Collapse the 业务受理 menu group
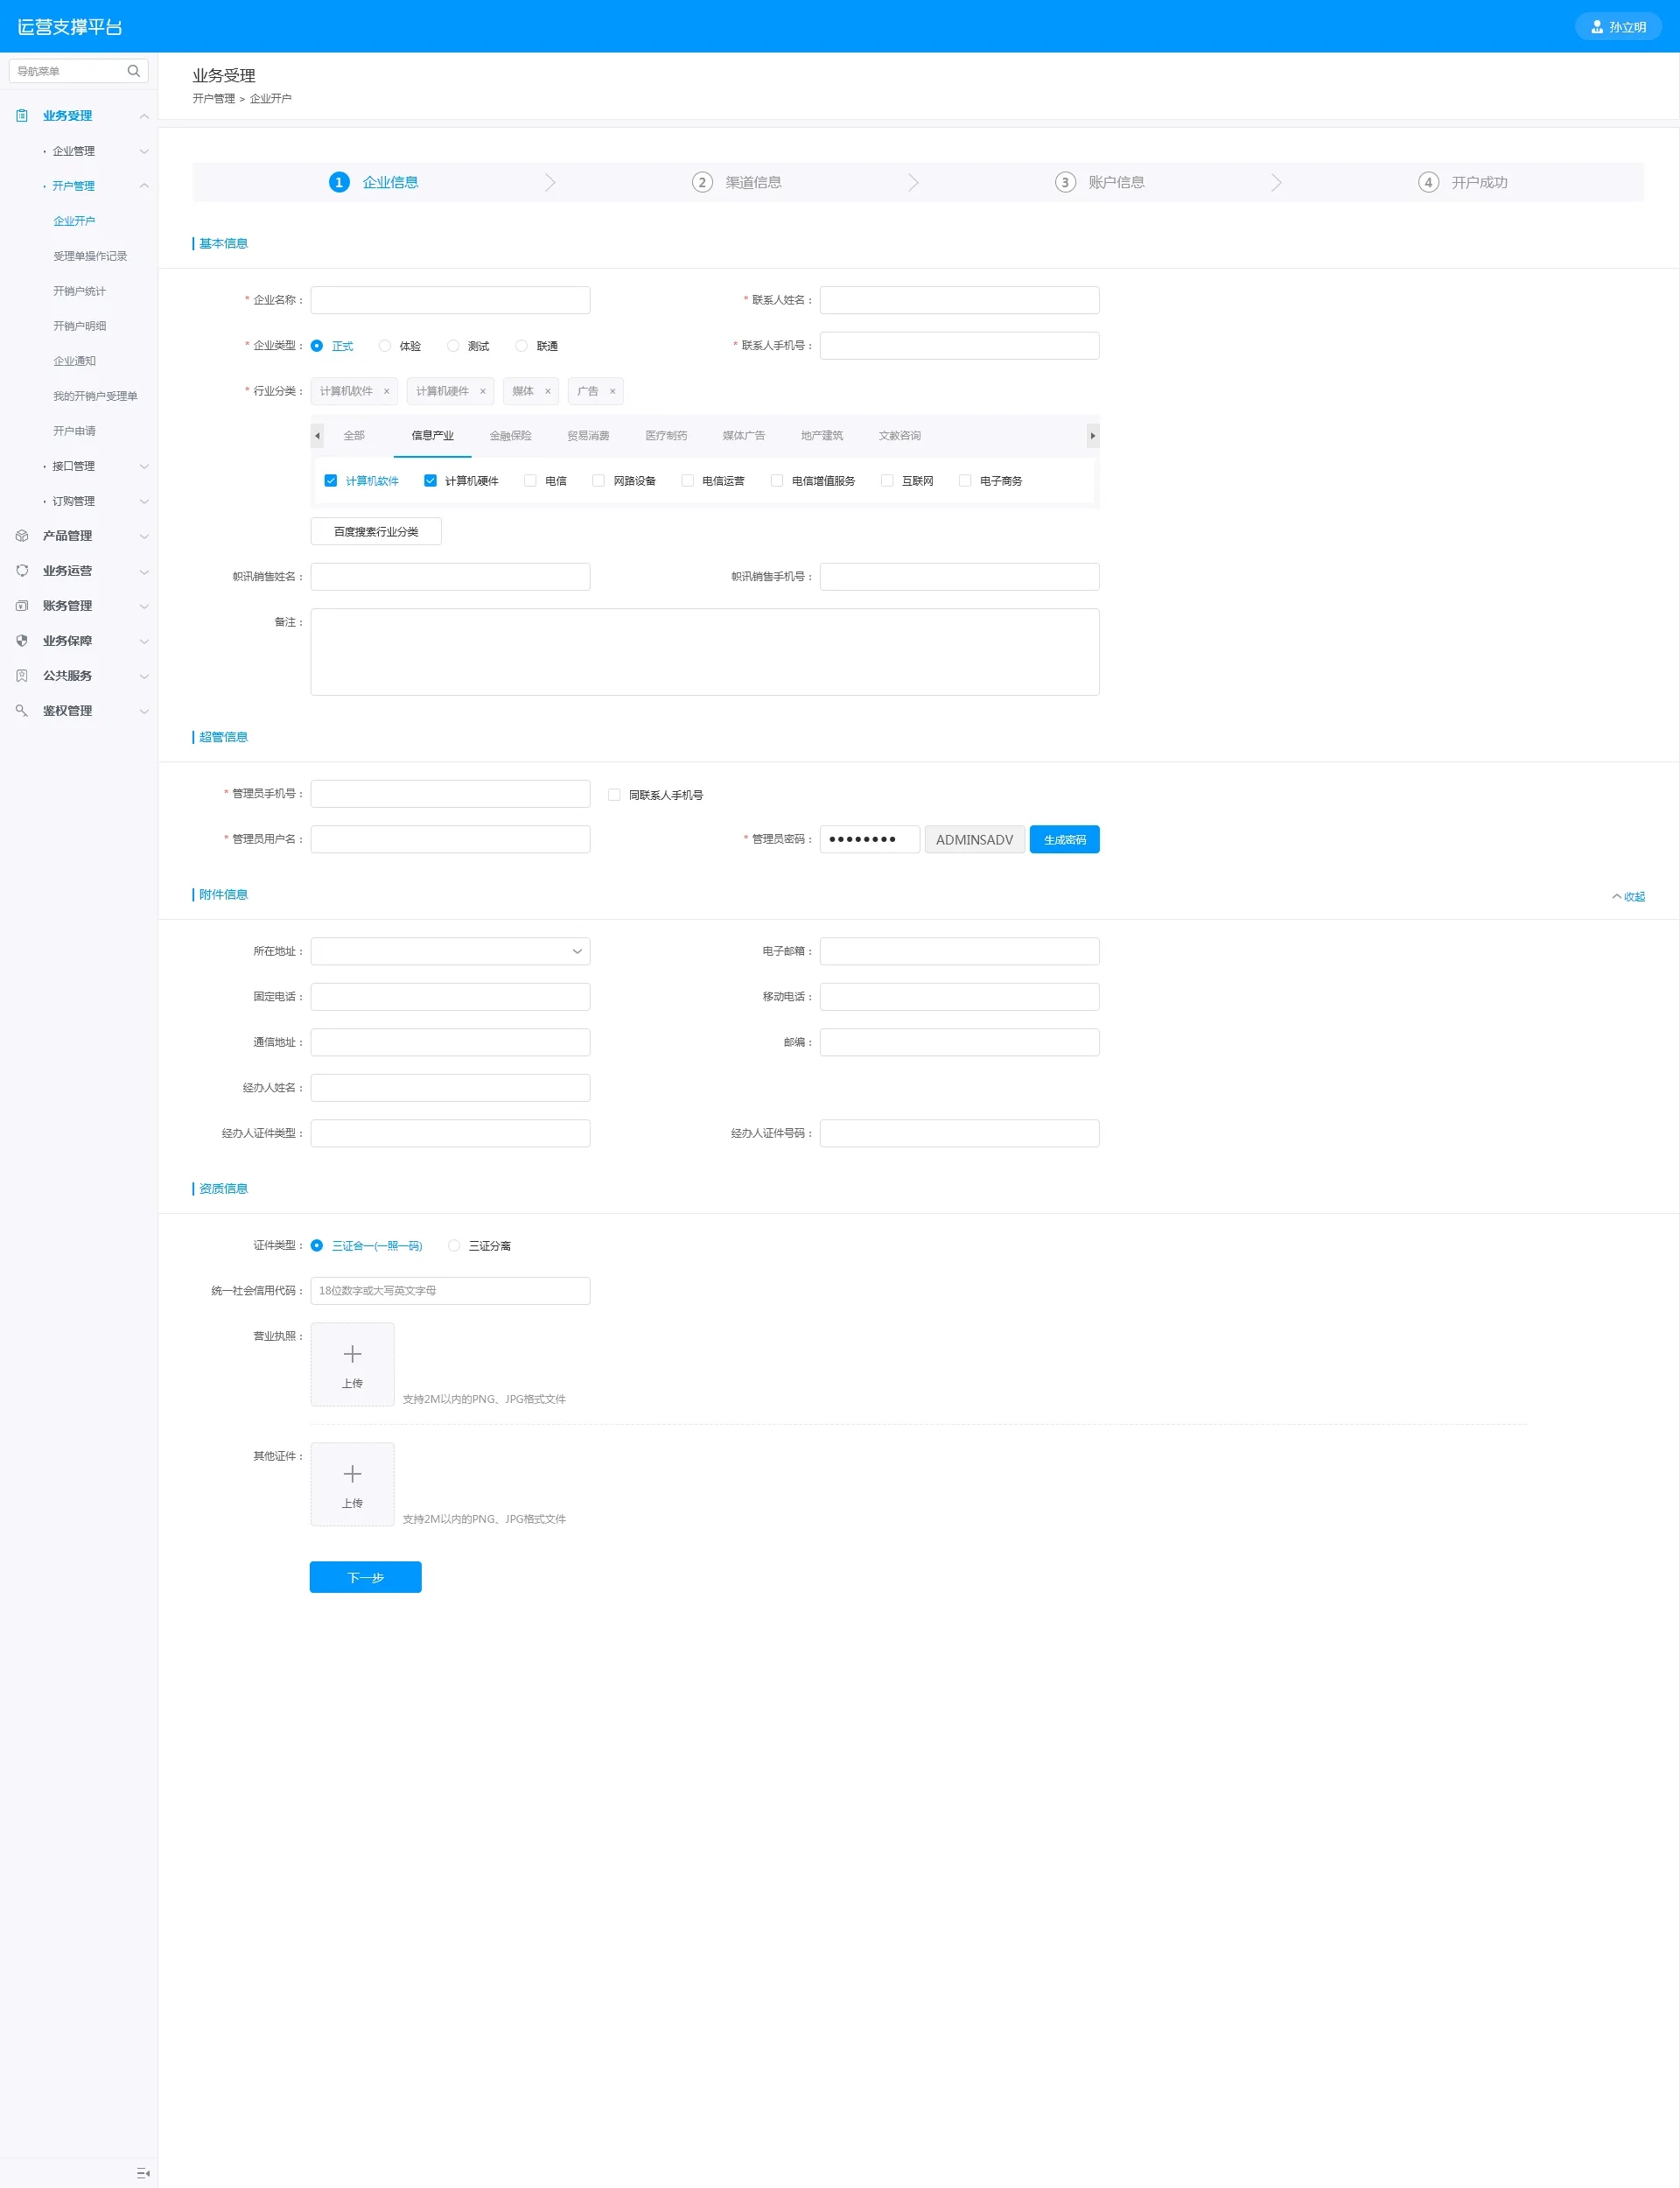 coord(144,116)
